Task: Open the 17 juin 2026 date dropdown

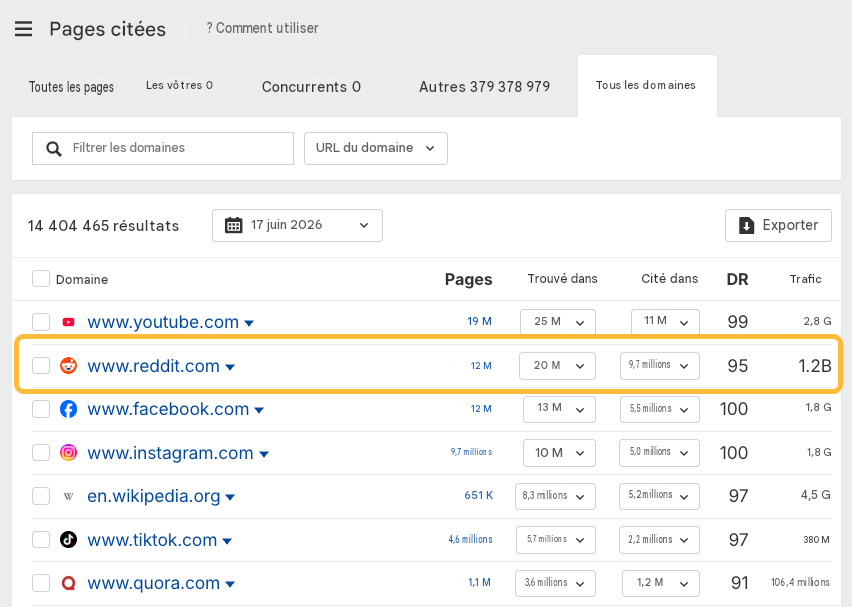Action: click(297, 225)
